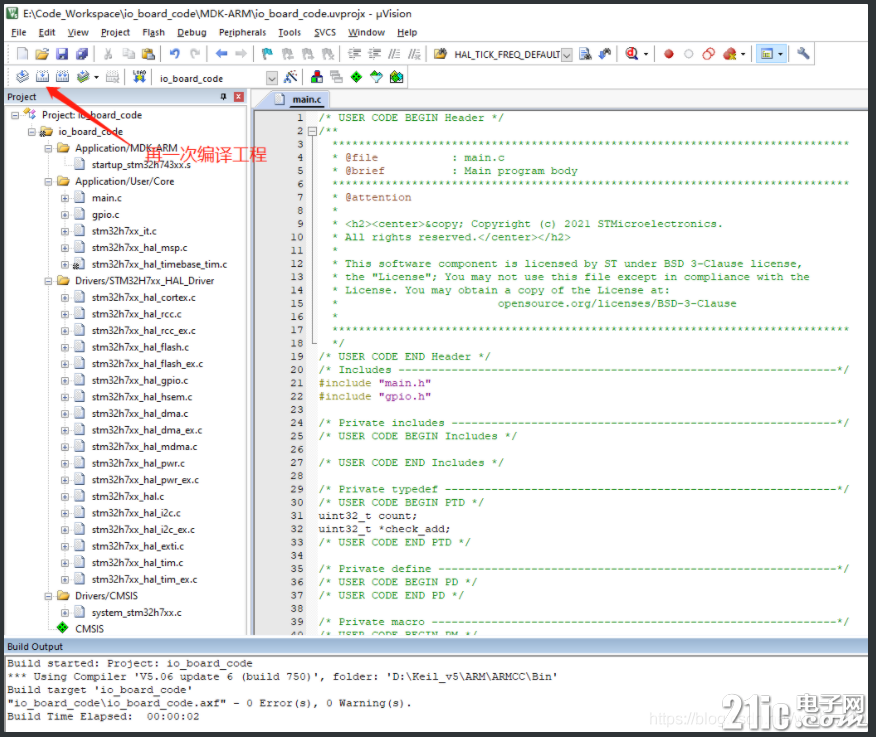Screen dimensions: 876x737
Task: Start debug session with the magnifier d icon
Action: click(631, 54)
